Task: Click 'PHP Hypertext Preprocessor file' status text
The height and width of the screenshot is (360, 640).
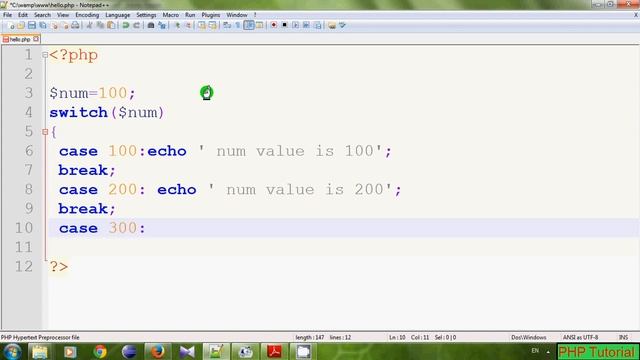Action: 40,338
